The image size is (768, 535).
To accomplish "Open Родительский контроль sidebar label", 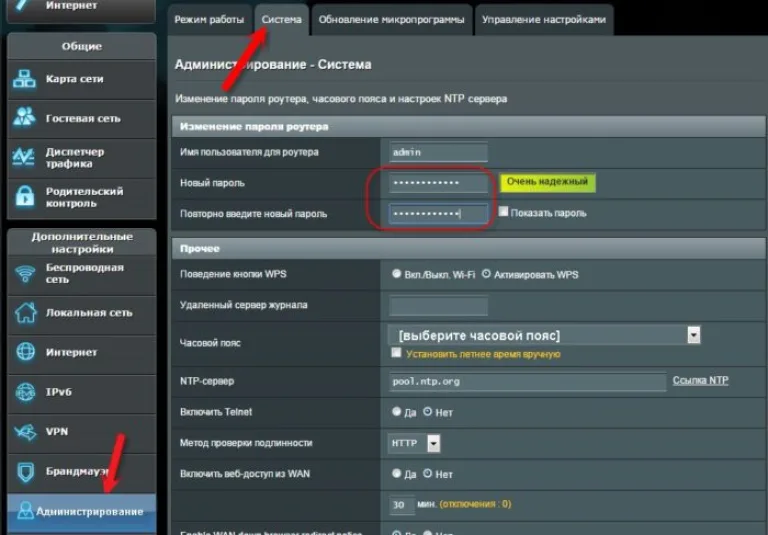I will (84, 197).
